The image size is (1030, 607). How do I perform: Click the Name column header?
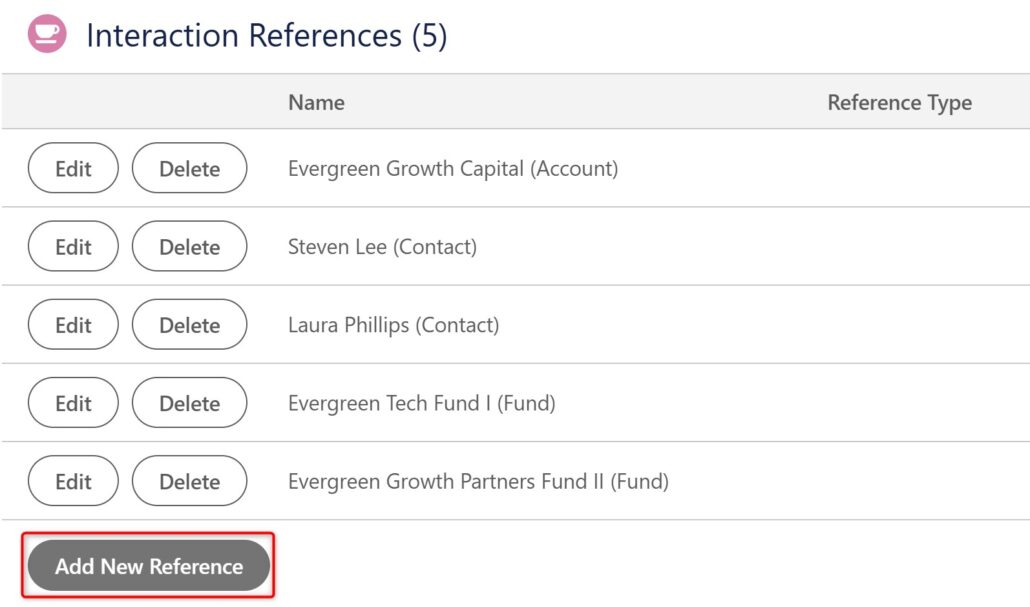click(x=316, y=102)
